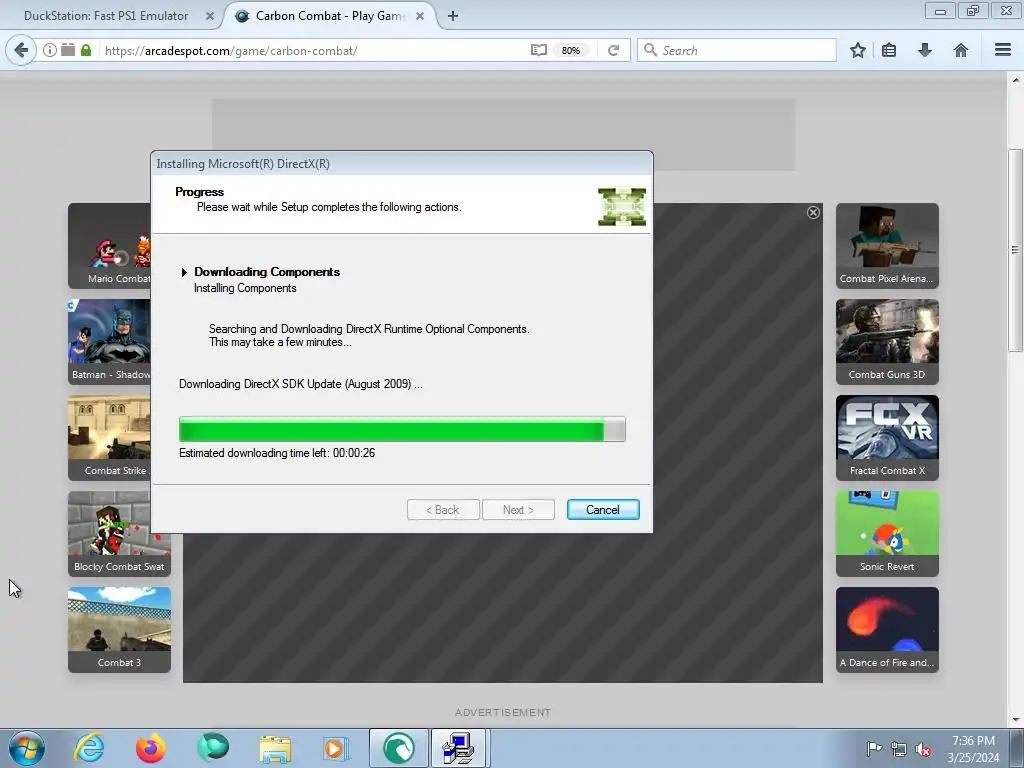Click the URL address field
Screen dimensions: 1024x768
click(313, 50)
